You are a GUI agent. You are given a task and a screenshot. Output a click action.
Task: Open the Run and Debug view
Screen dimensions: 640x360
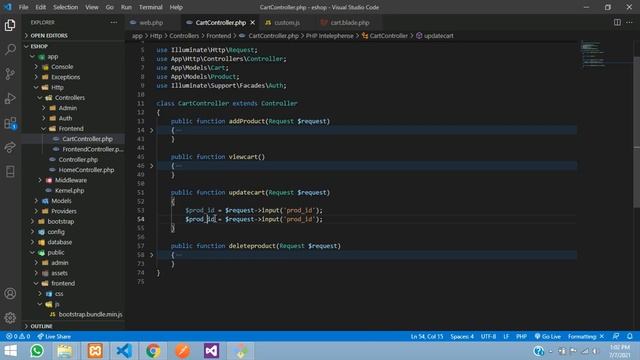point(10,98)
